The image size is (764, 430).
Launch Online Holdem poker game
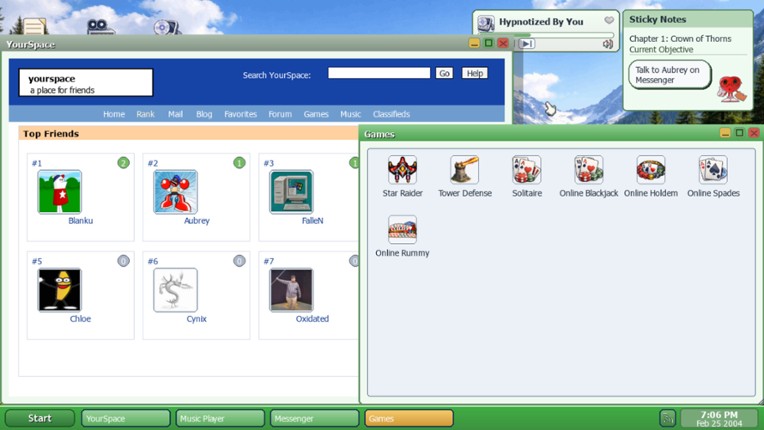tap(650, 171)
